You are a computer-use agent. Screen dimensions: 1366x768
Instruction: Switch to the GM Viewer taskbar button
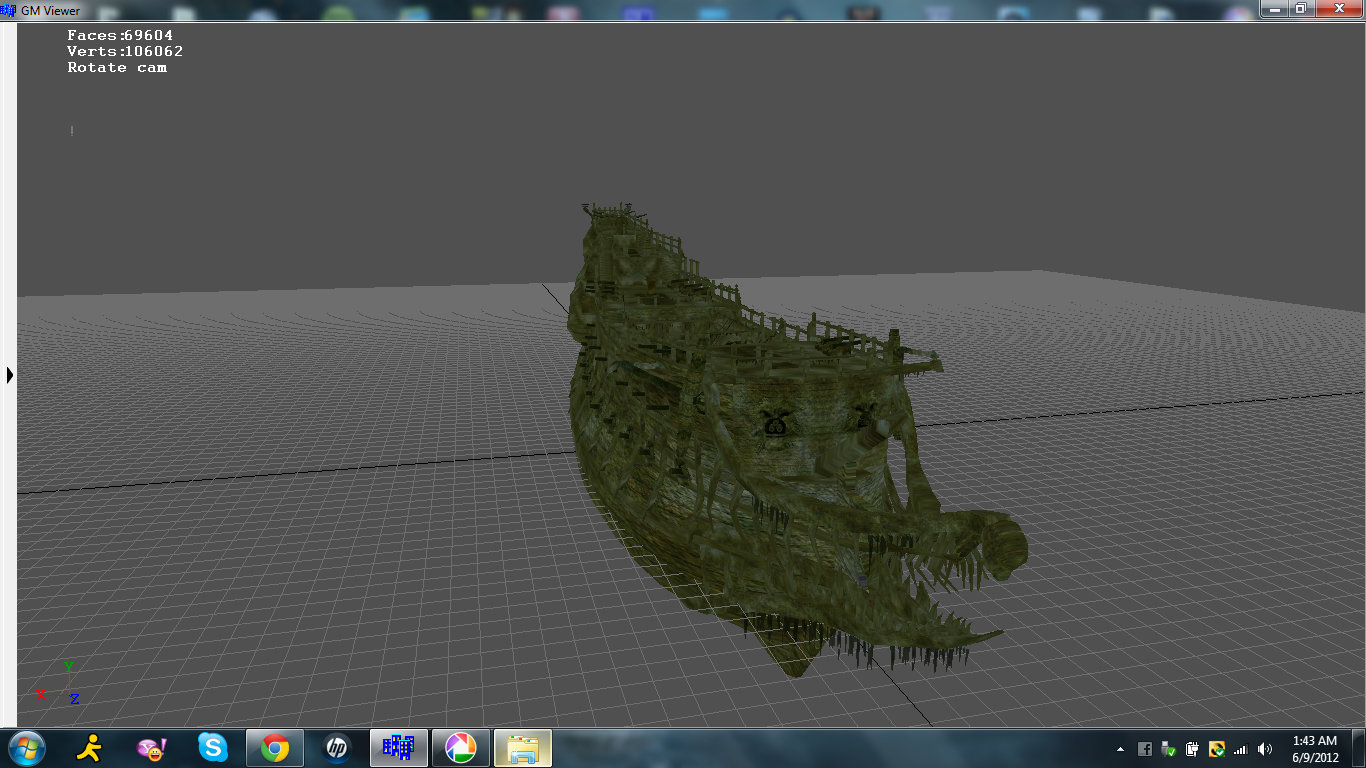[399, 747]
